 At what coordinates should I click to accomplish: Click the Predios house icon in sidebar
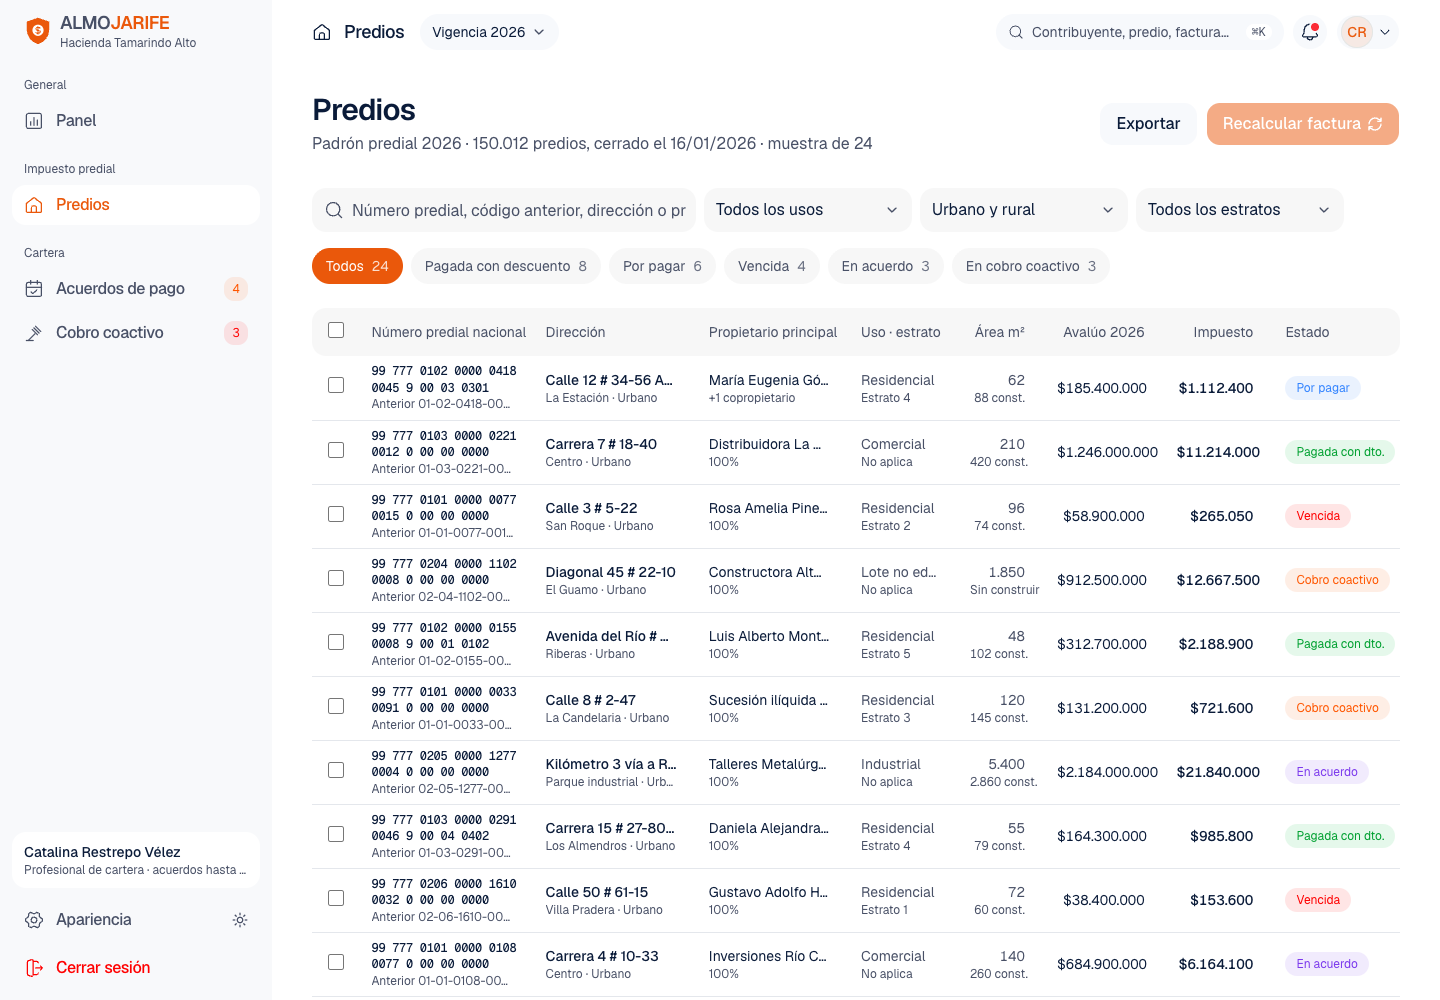[x=34, y=205]
